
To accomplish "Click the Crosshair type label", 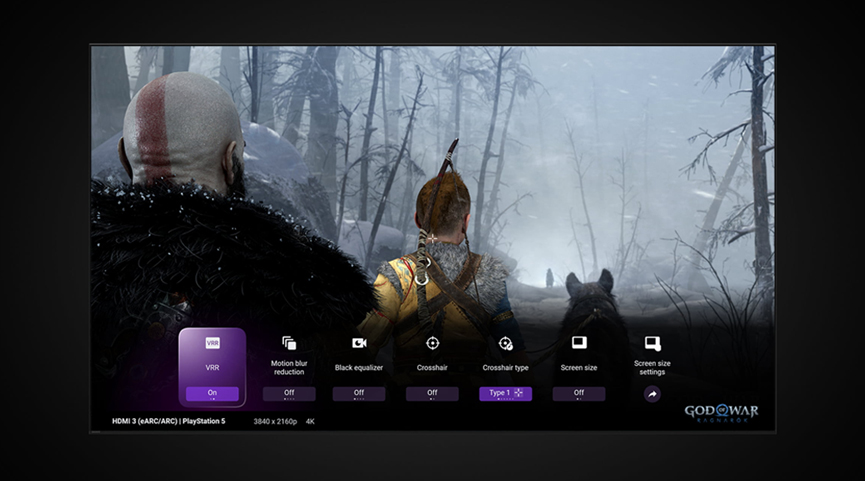I will click(505, 367).
